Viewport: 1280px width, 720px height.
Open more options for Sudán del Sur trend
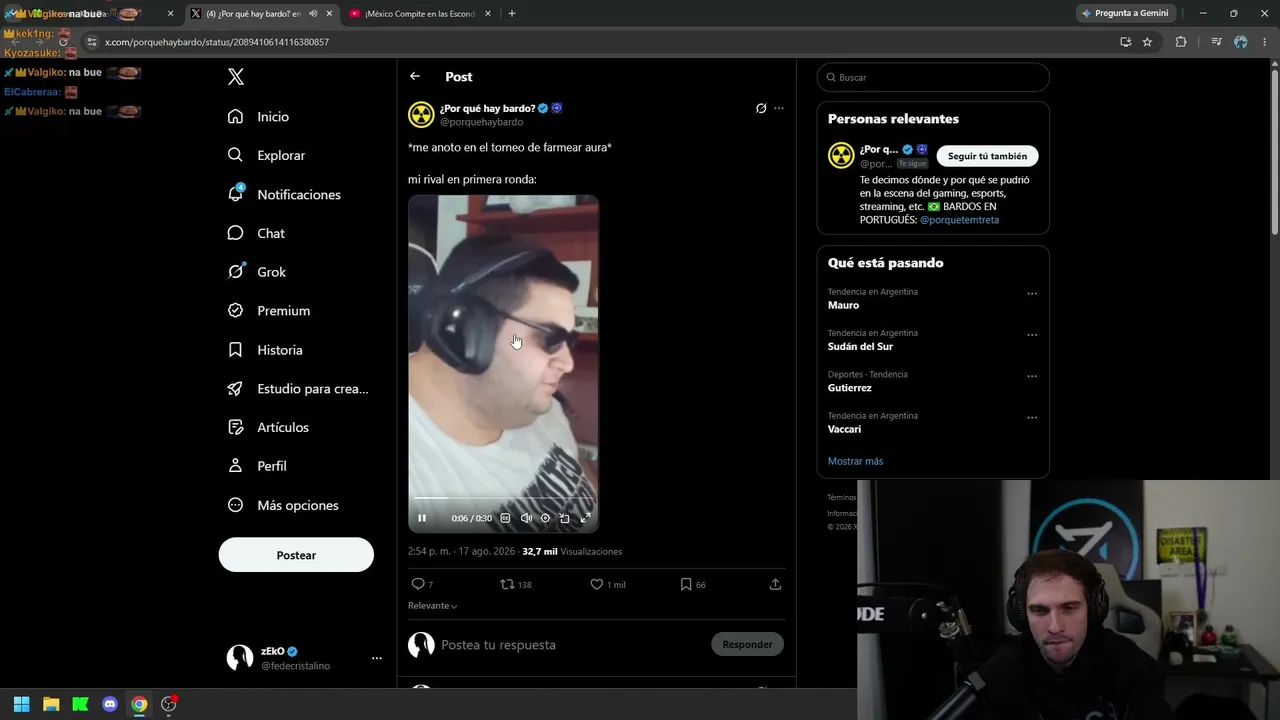tap(1032, 335)
